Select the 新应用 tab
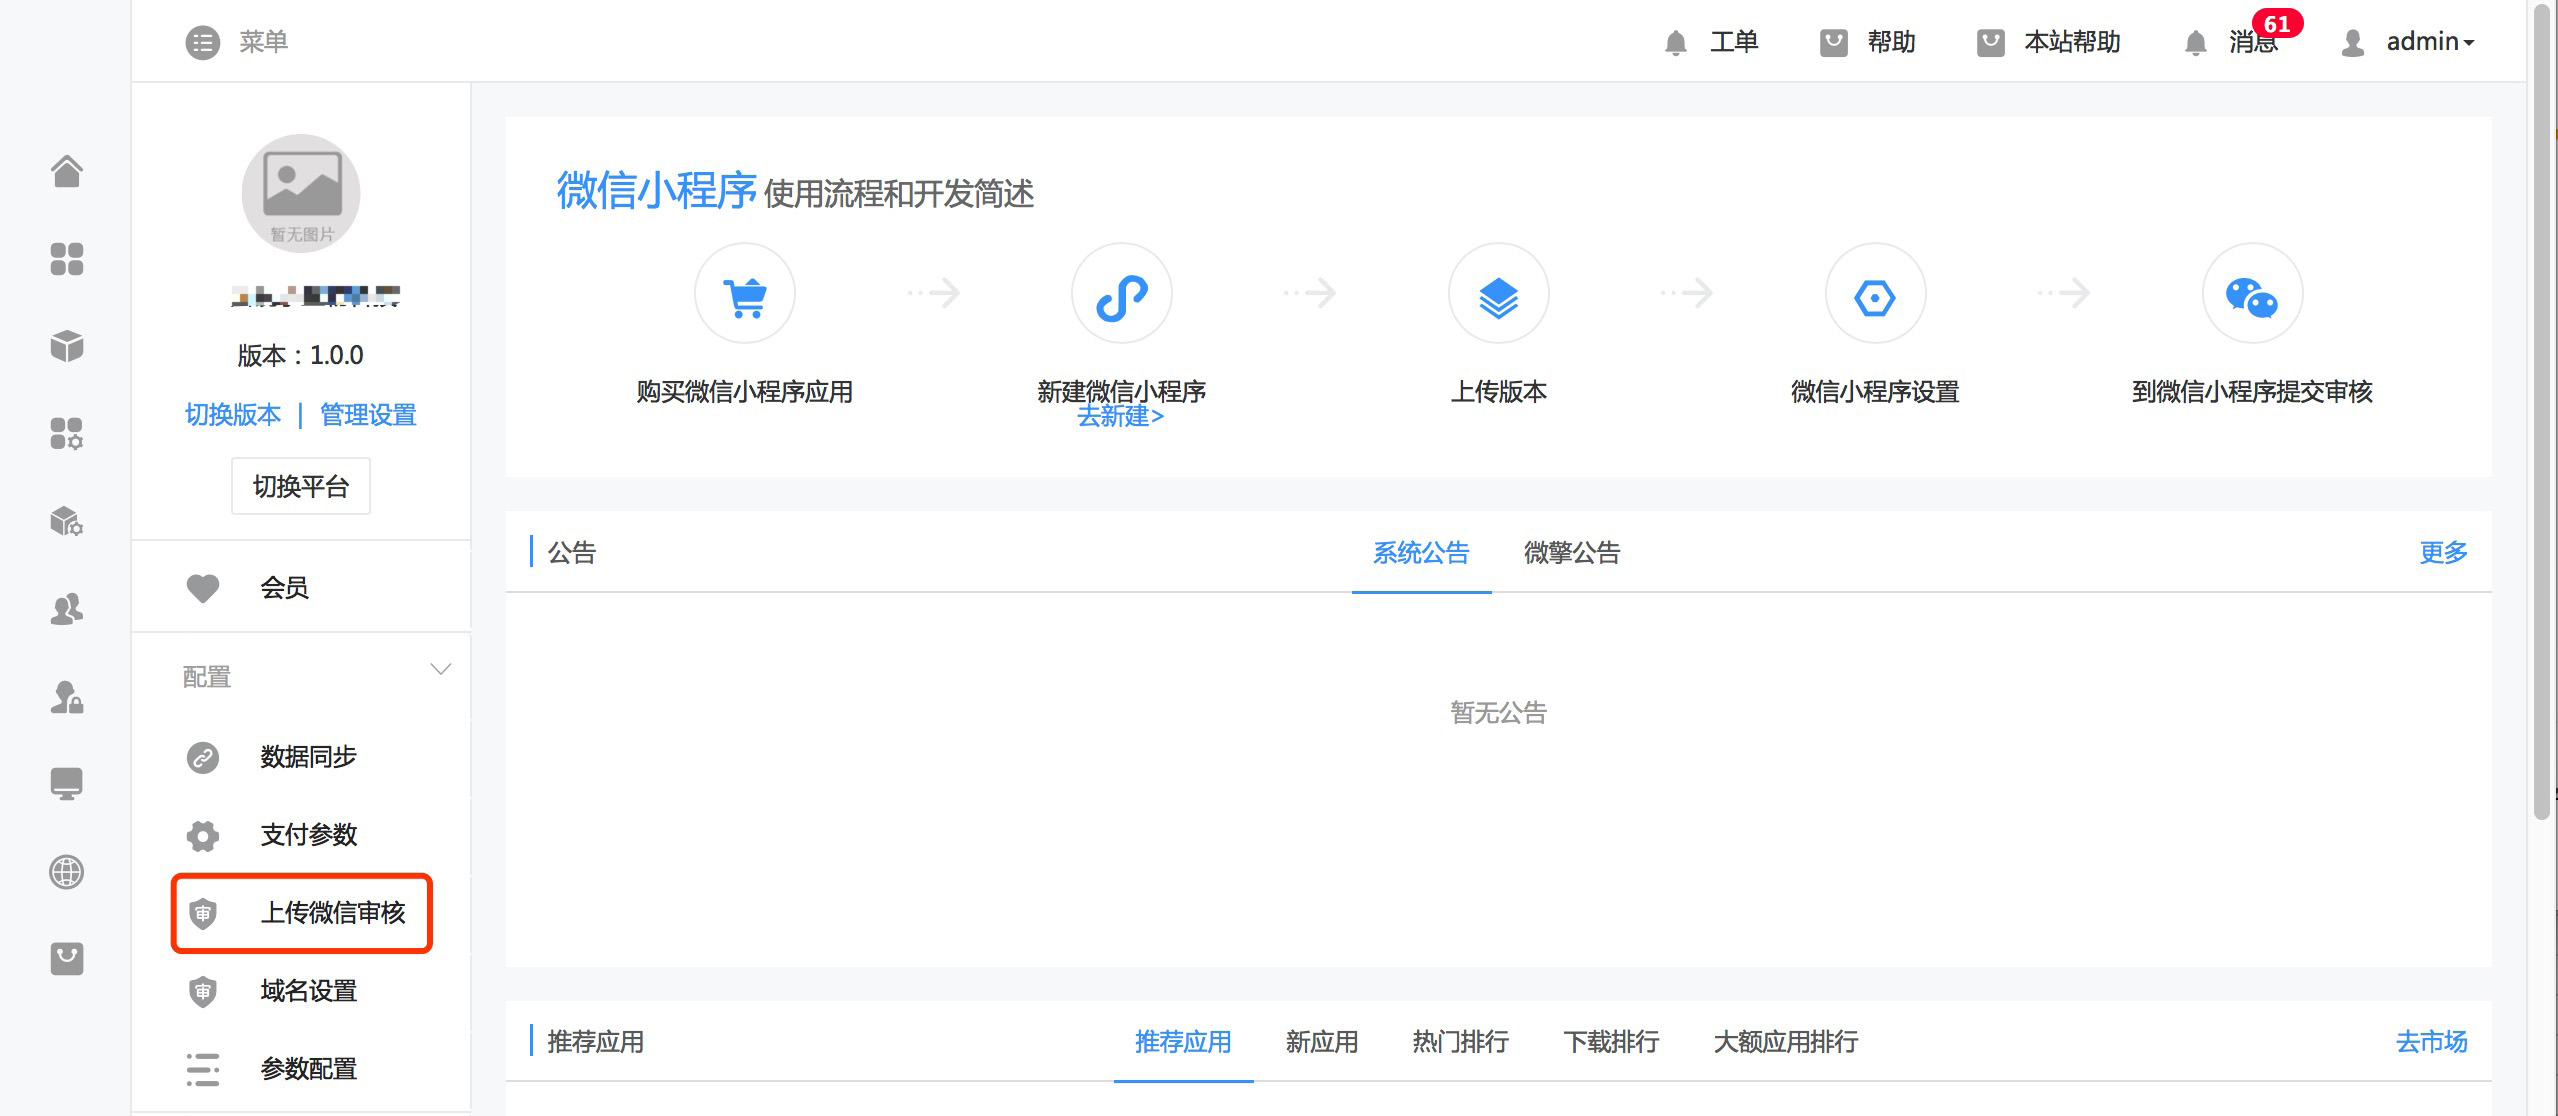Image resolution: width=2558 pixels, height=1116 pixels. pyautogui.click(x=1322, y=1042)
